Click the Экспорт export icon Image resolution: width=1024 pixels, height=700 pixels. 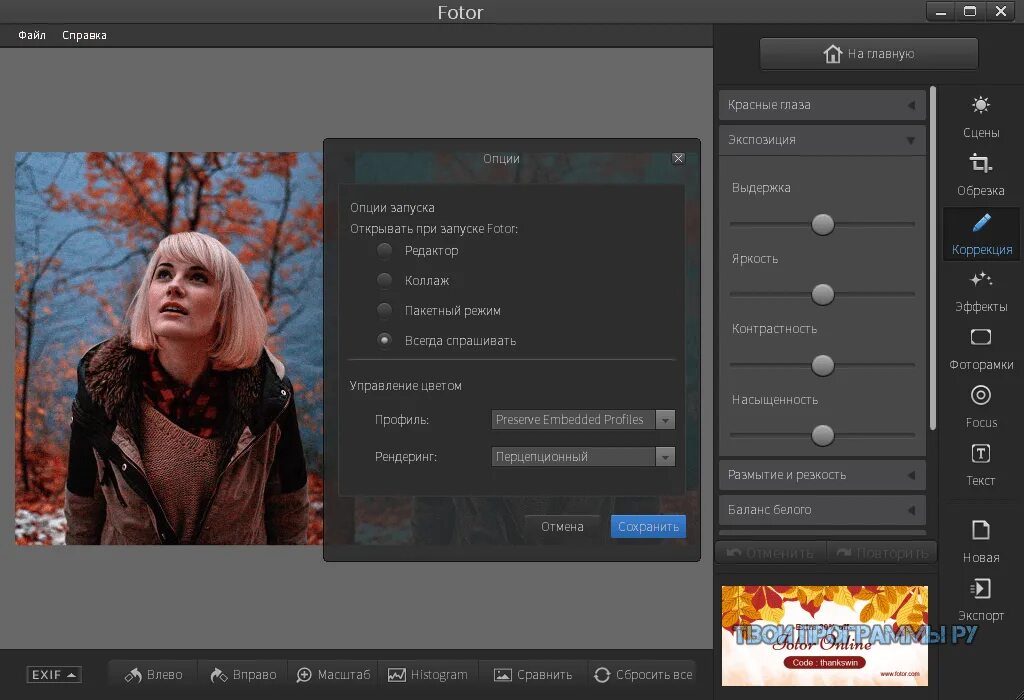(x=980, y=588)
